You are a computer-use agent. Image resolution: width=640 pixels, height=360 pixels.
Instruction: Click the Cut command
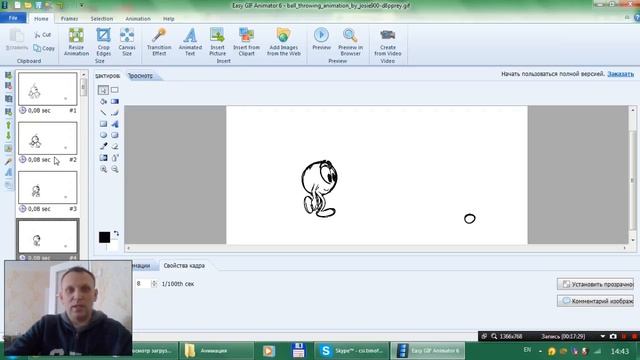(x=43, y=35)
